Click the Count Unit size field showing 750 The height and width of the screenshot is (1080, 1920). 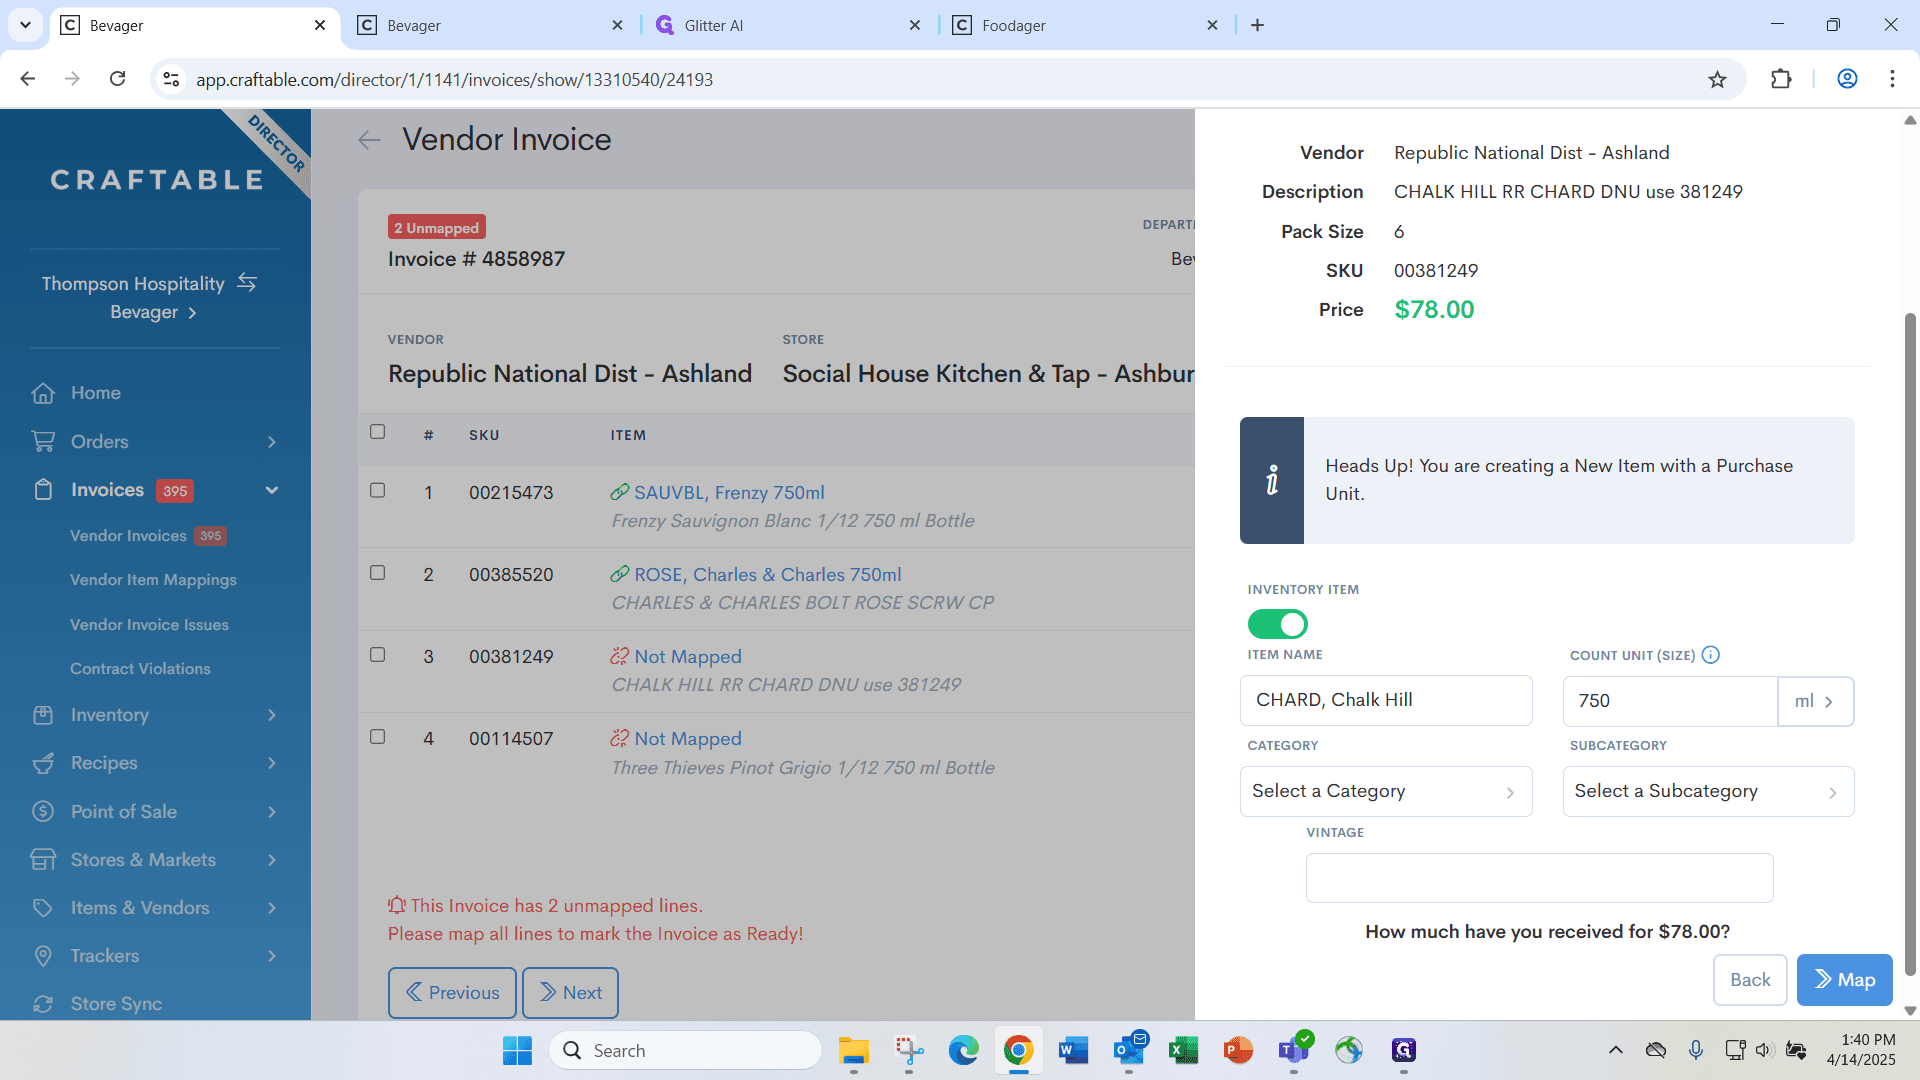[1670, 701]
